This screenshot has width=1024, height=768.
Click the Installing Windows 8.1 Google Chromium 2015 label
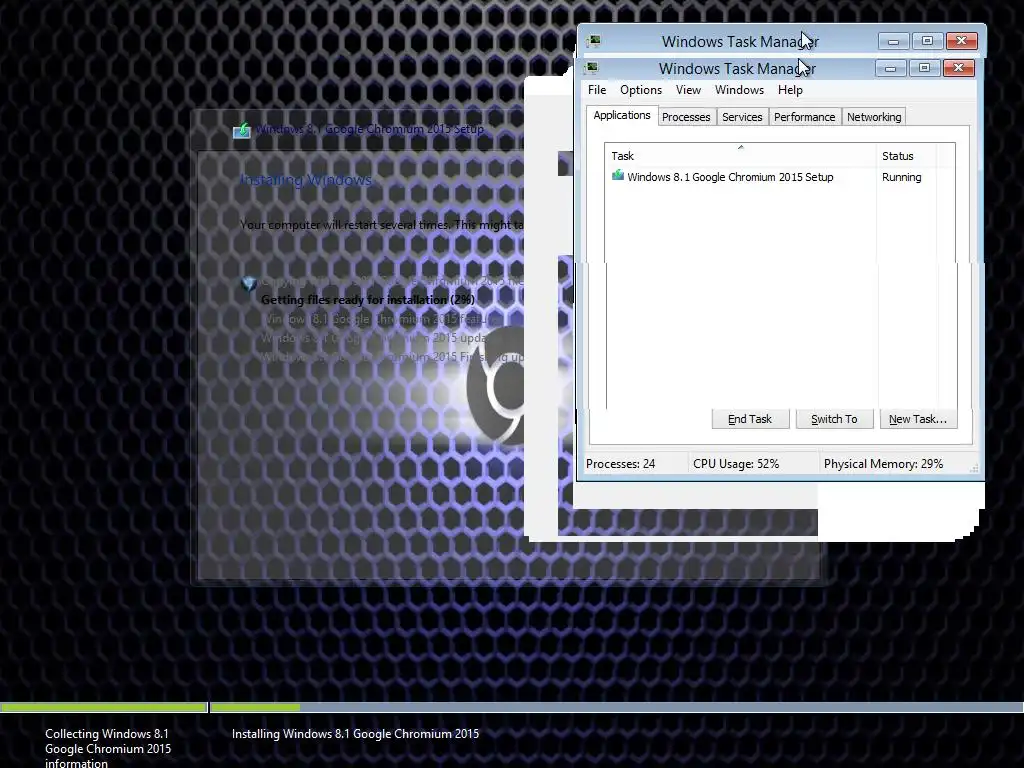pos(355,734)
